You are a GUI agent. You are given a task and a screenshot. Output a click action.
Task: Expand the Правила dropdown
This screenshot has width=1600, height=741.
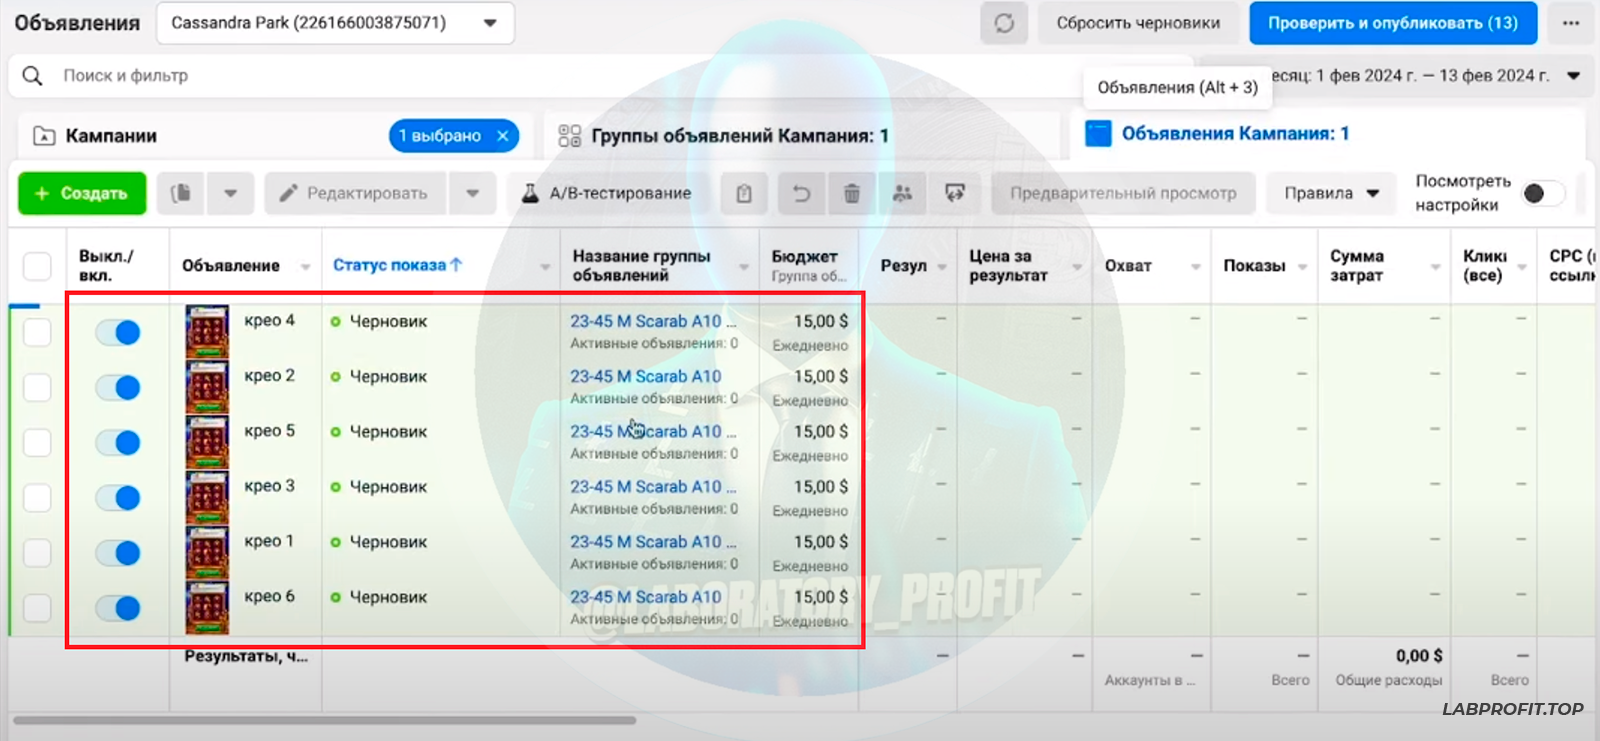tap(1331, 193)
